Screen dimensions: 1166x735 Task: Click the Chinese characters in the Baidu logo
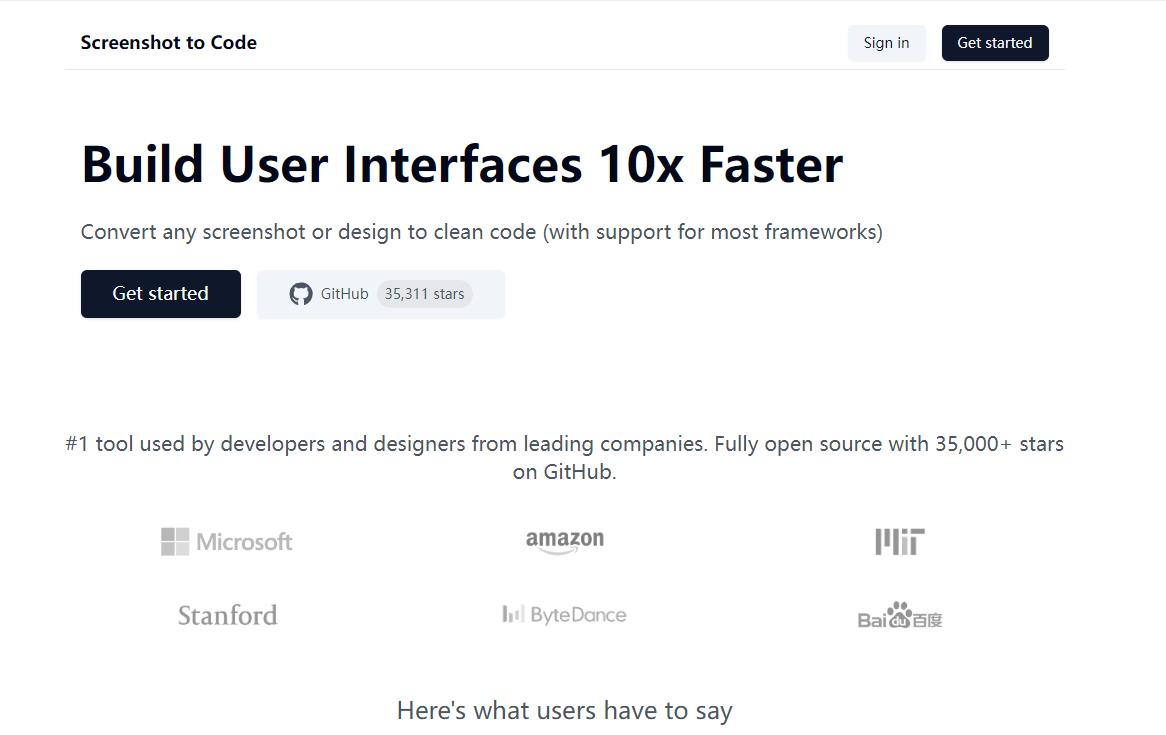coord(927,620)
